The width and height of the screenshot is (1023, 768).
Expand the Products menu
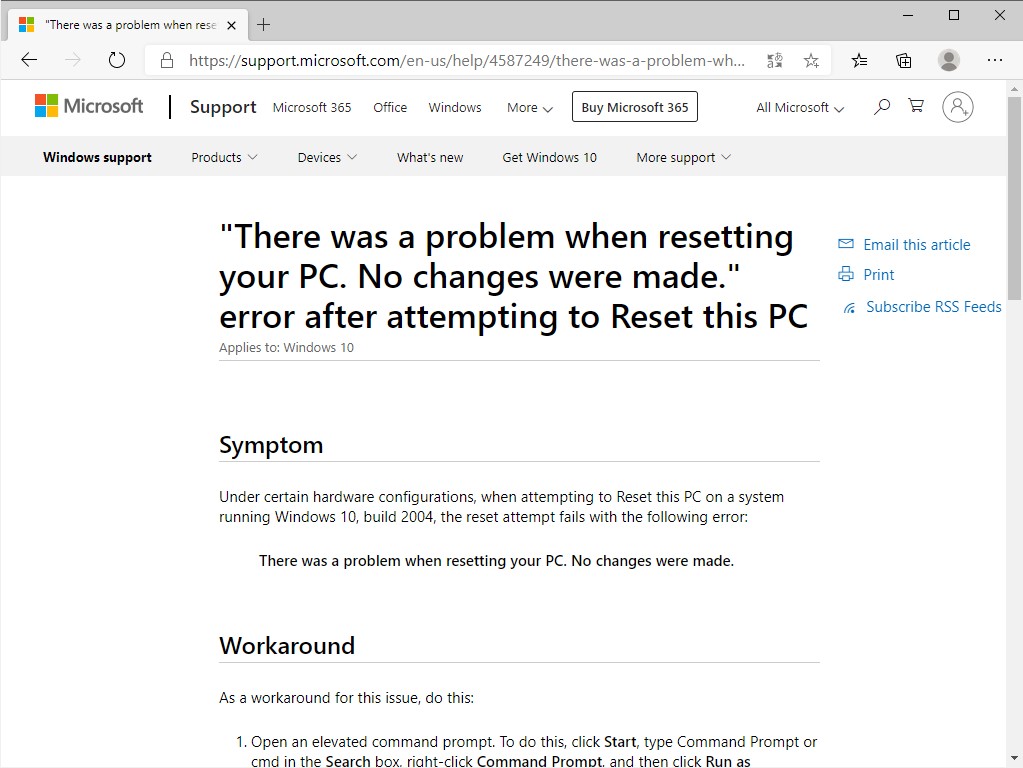[224, 157]
